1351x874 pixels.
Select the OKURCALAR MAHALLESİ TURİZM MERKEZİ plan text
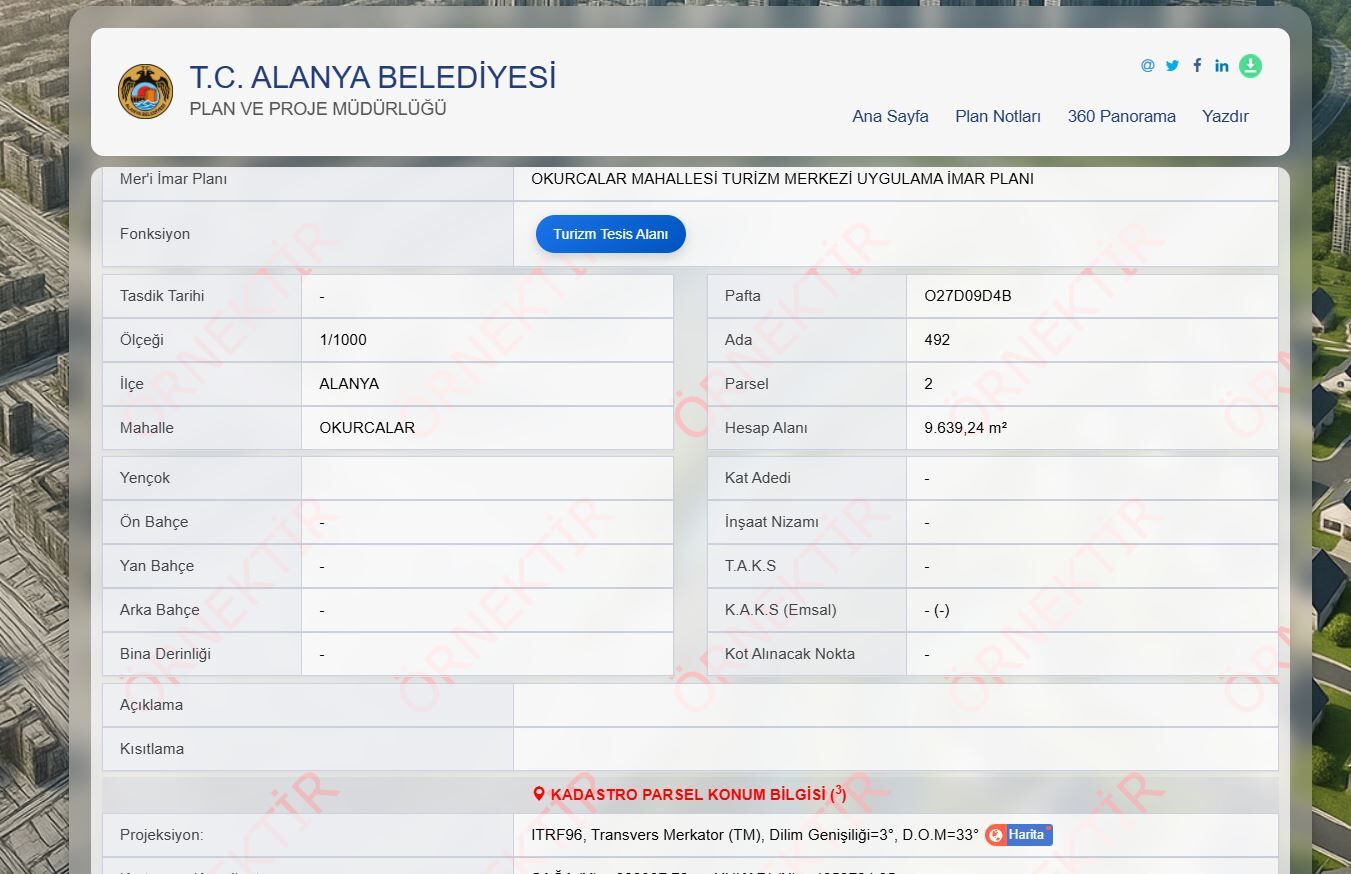(782, 179)
